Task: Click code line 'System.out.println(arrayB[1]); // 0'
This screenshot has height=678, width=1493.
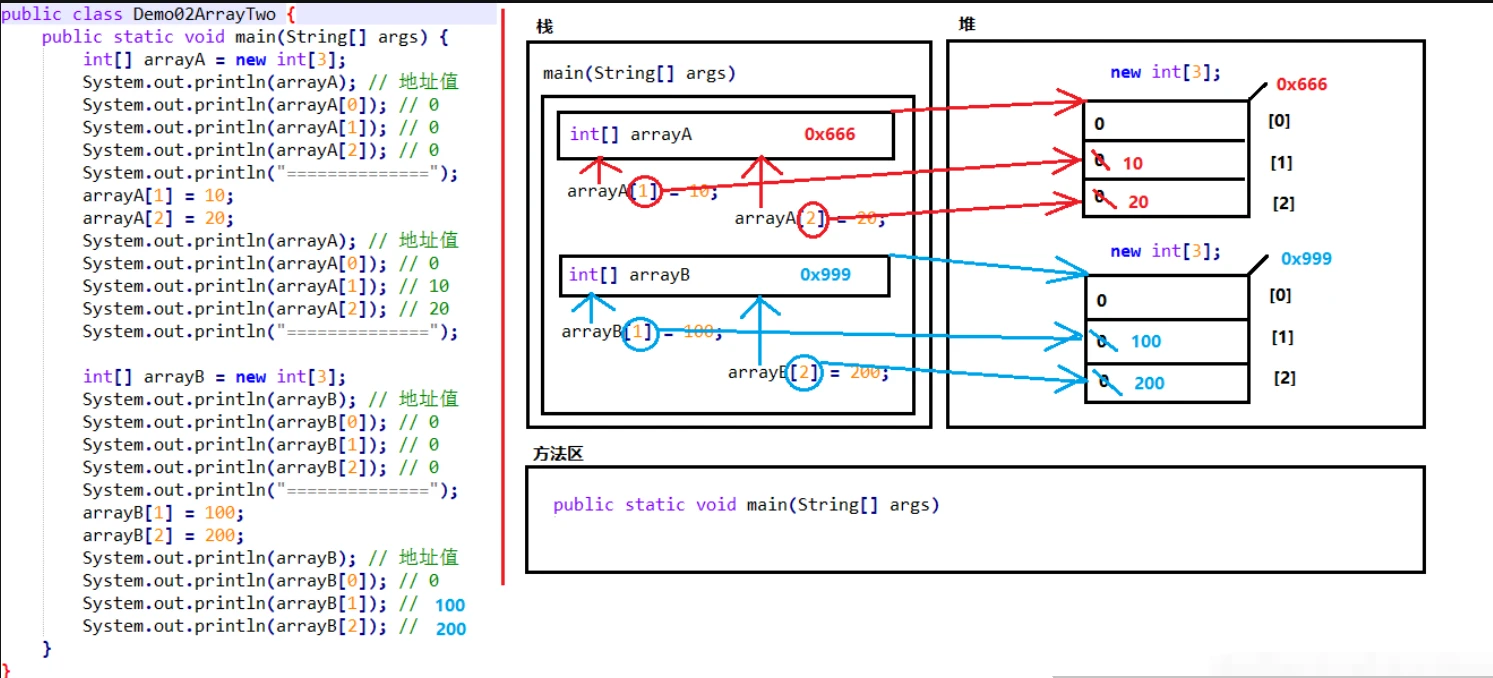Action: click(x=261, y=444)
